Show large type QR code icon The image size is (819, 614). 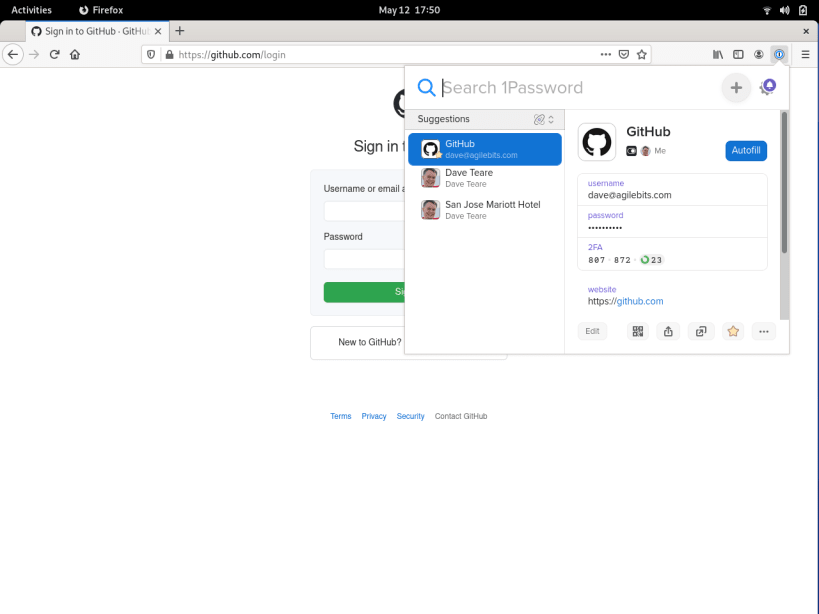tap(638, 331)
